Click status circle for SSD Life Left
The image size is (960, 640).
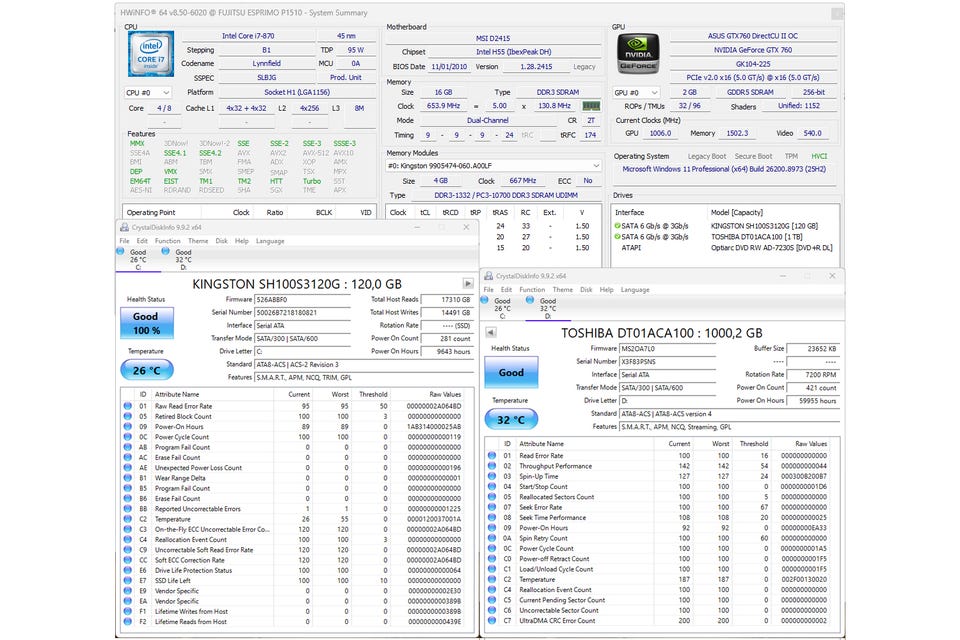point(127,580)
